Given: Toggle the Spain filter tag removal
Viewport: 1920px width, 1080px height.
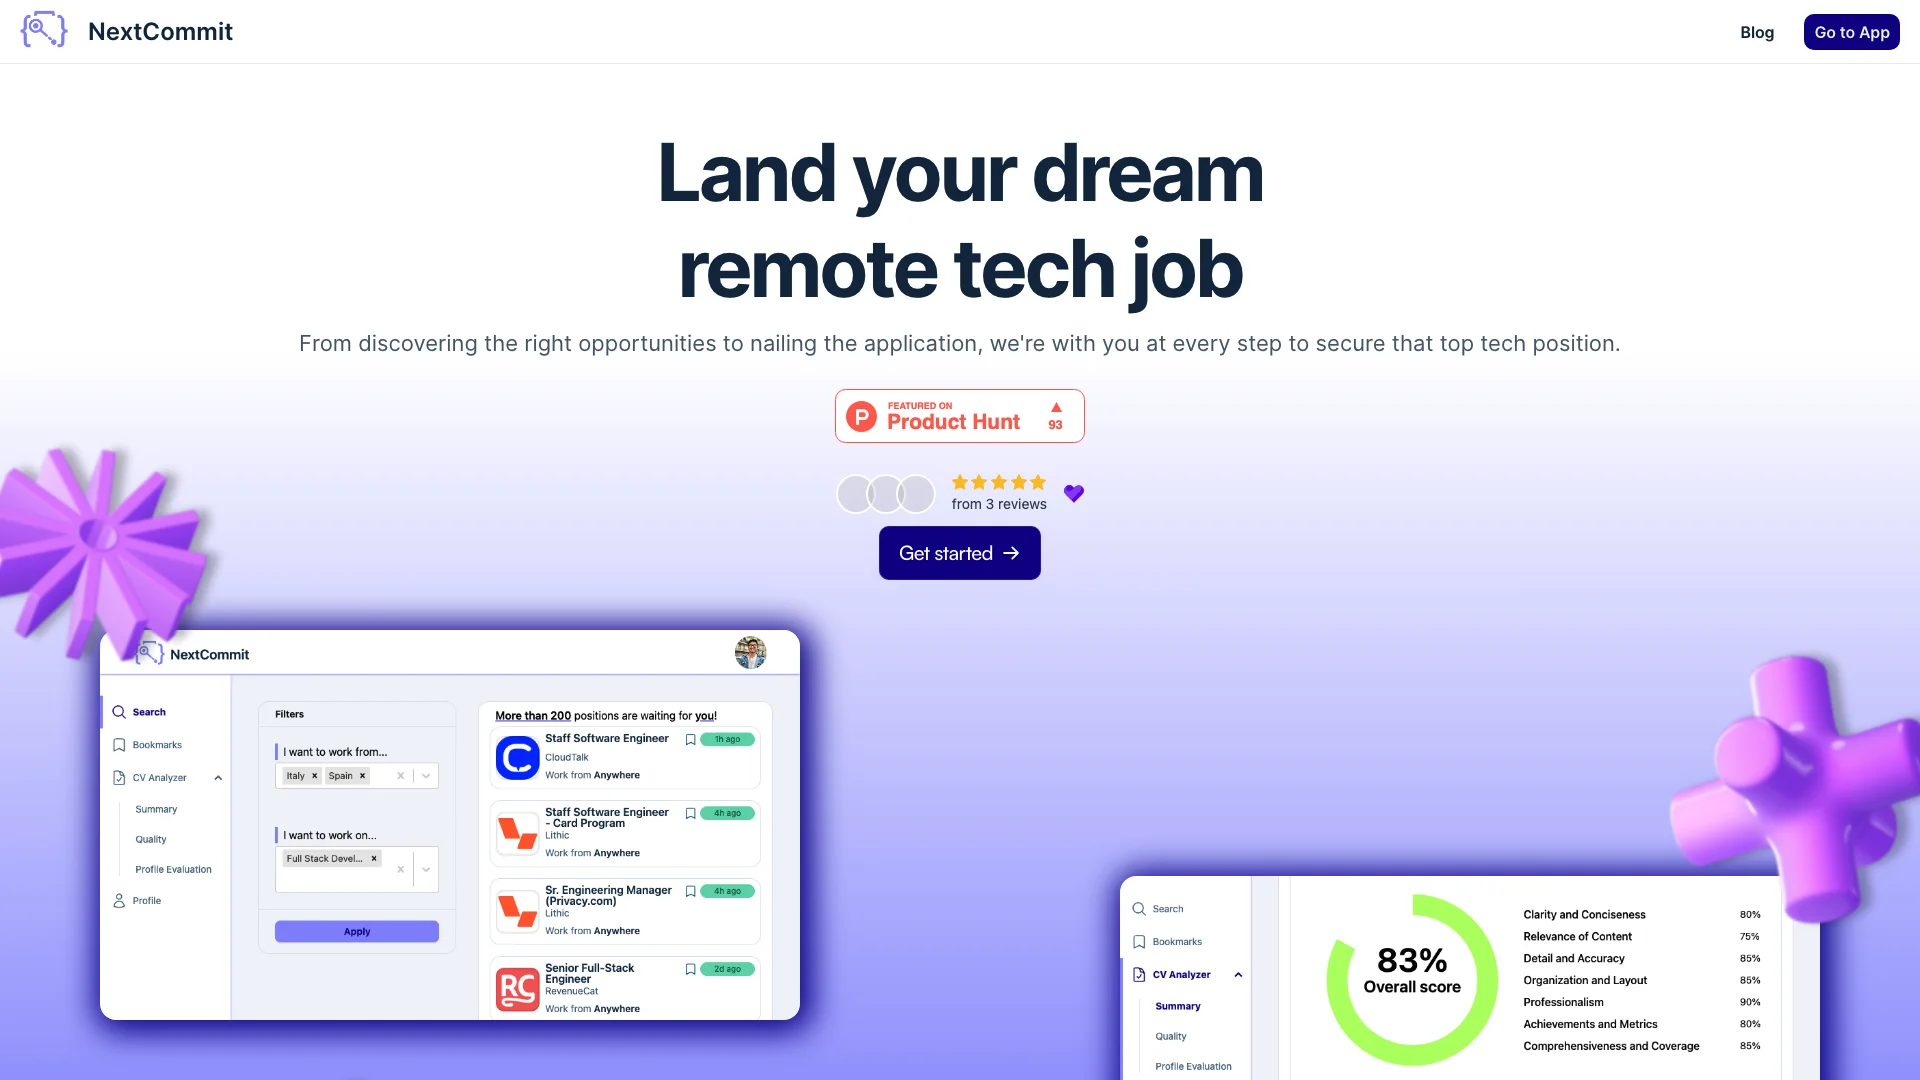Looking at the screenshot, I should (363, 775).
